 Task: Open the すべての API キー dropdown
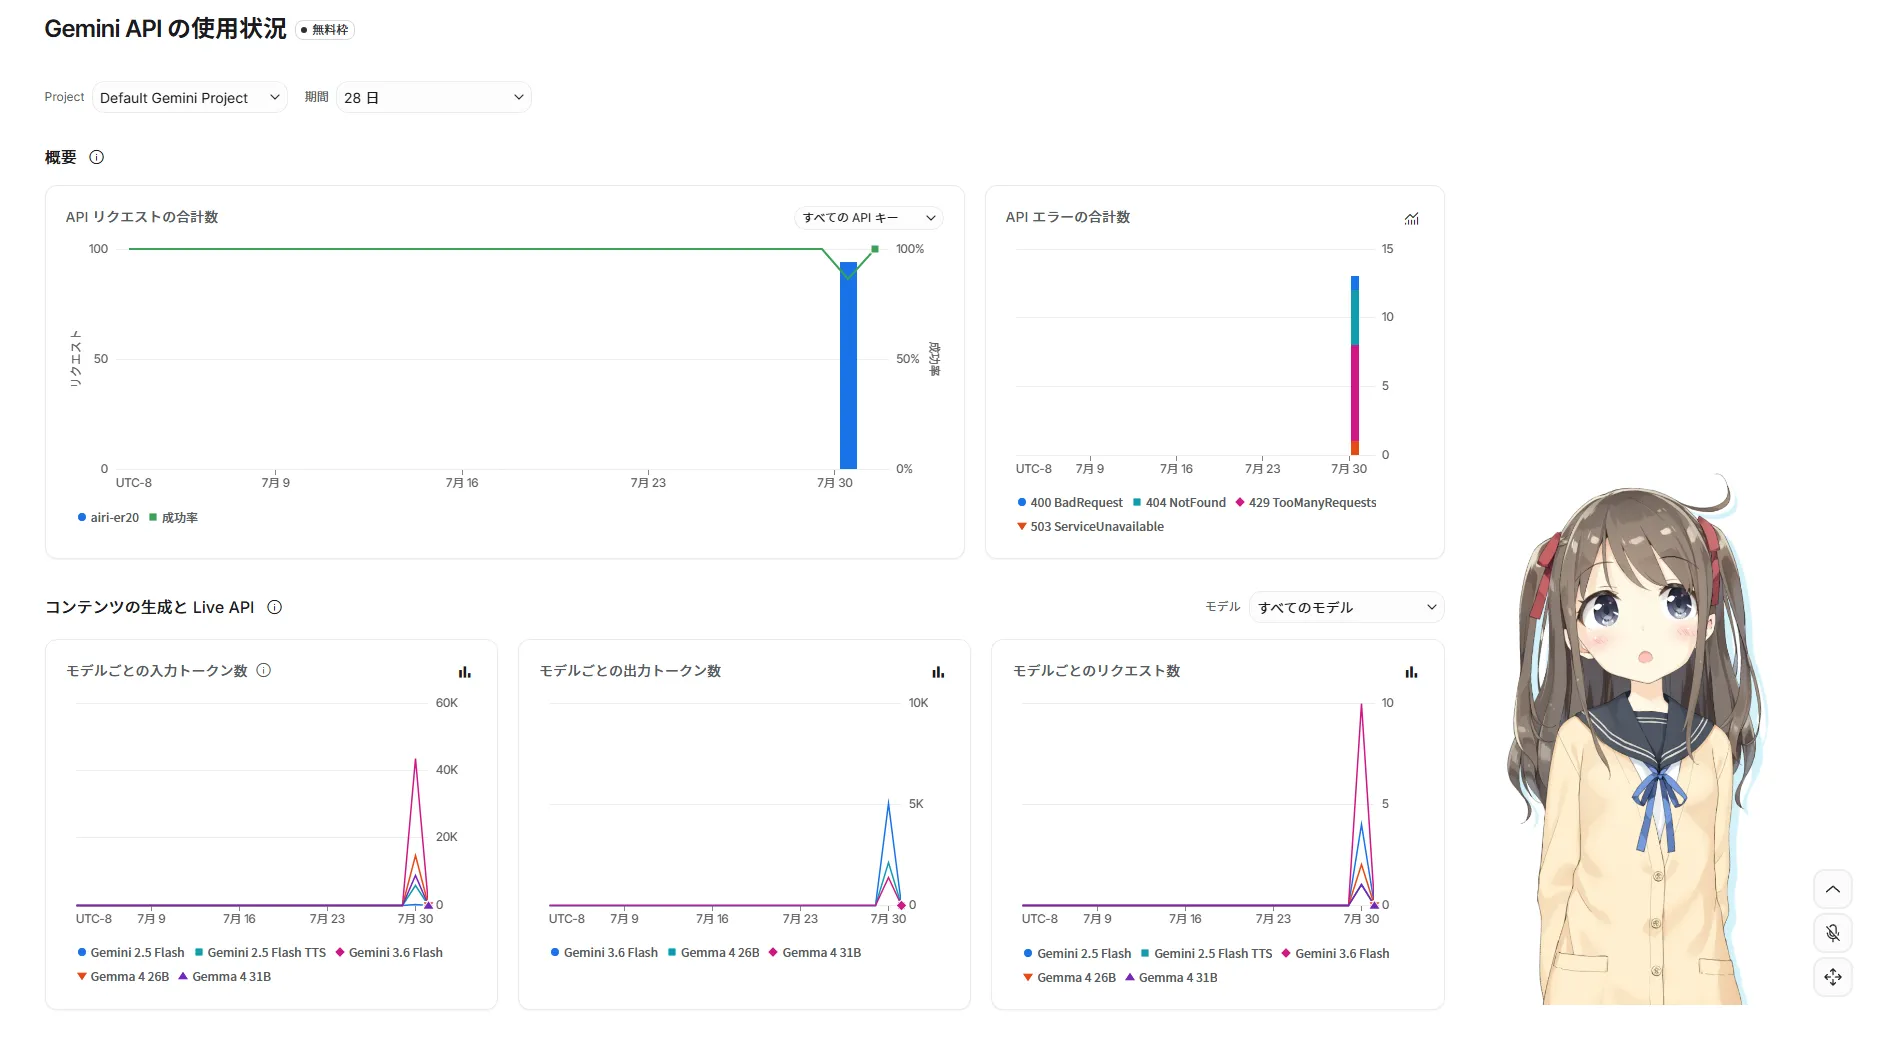(869, 217)
